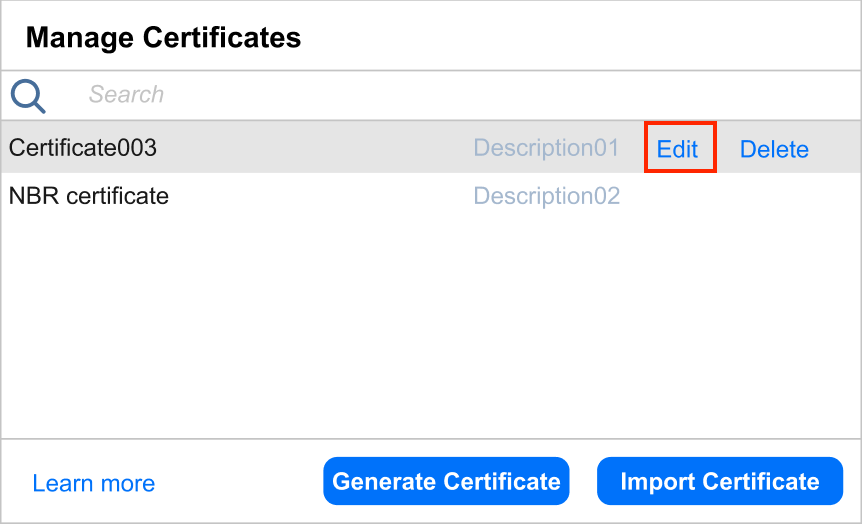Click the Description02 text
862x524 pixels.
(x=546, y=196)
